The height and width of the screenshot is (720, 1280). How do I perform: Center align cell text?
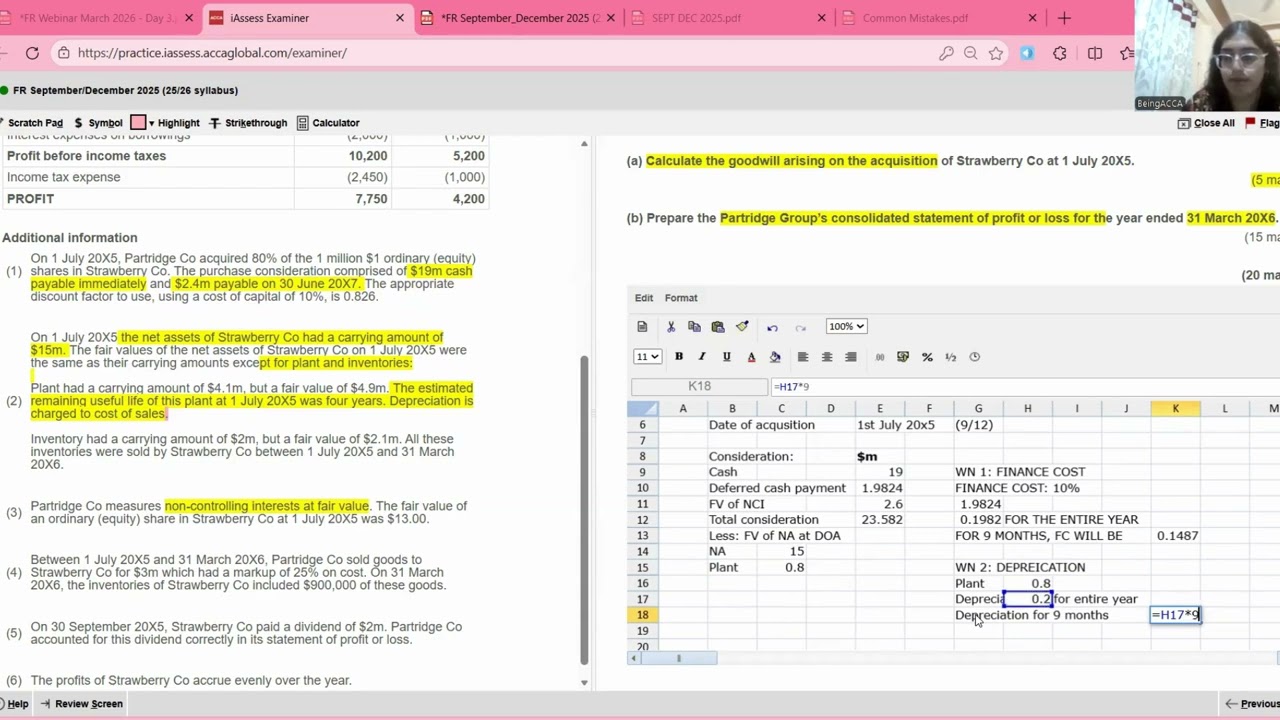pos(826,357)
